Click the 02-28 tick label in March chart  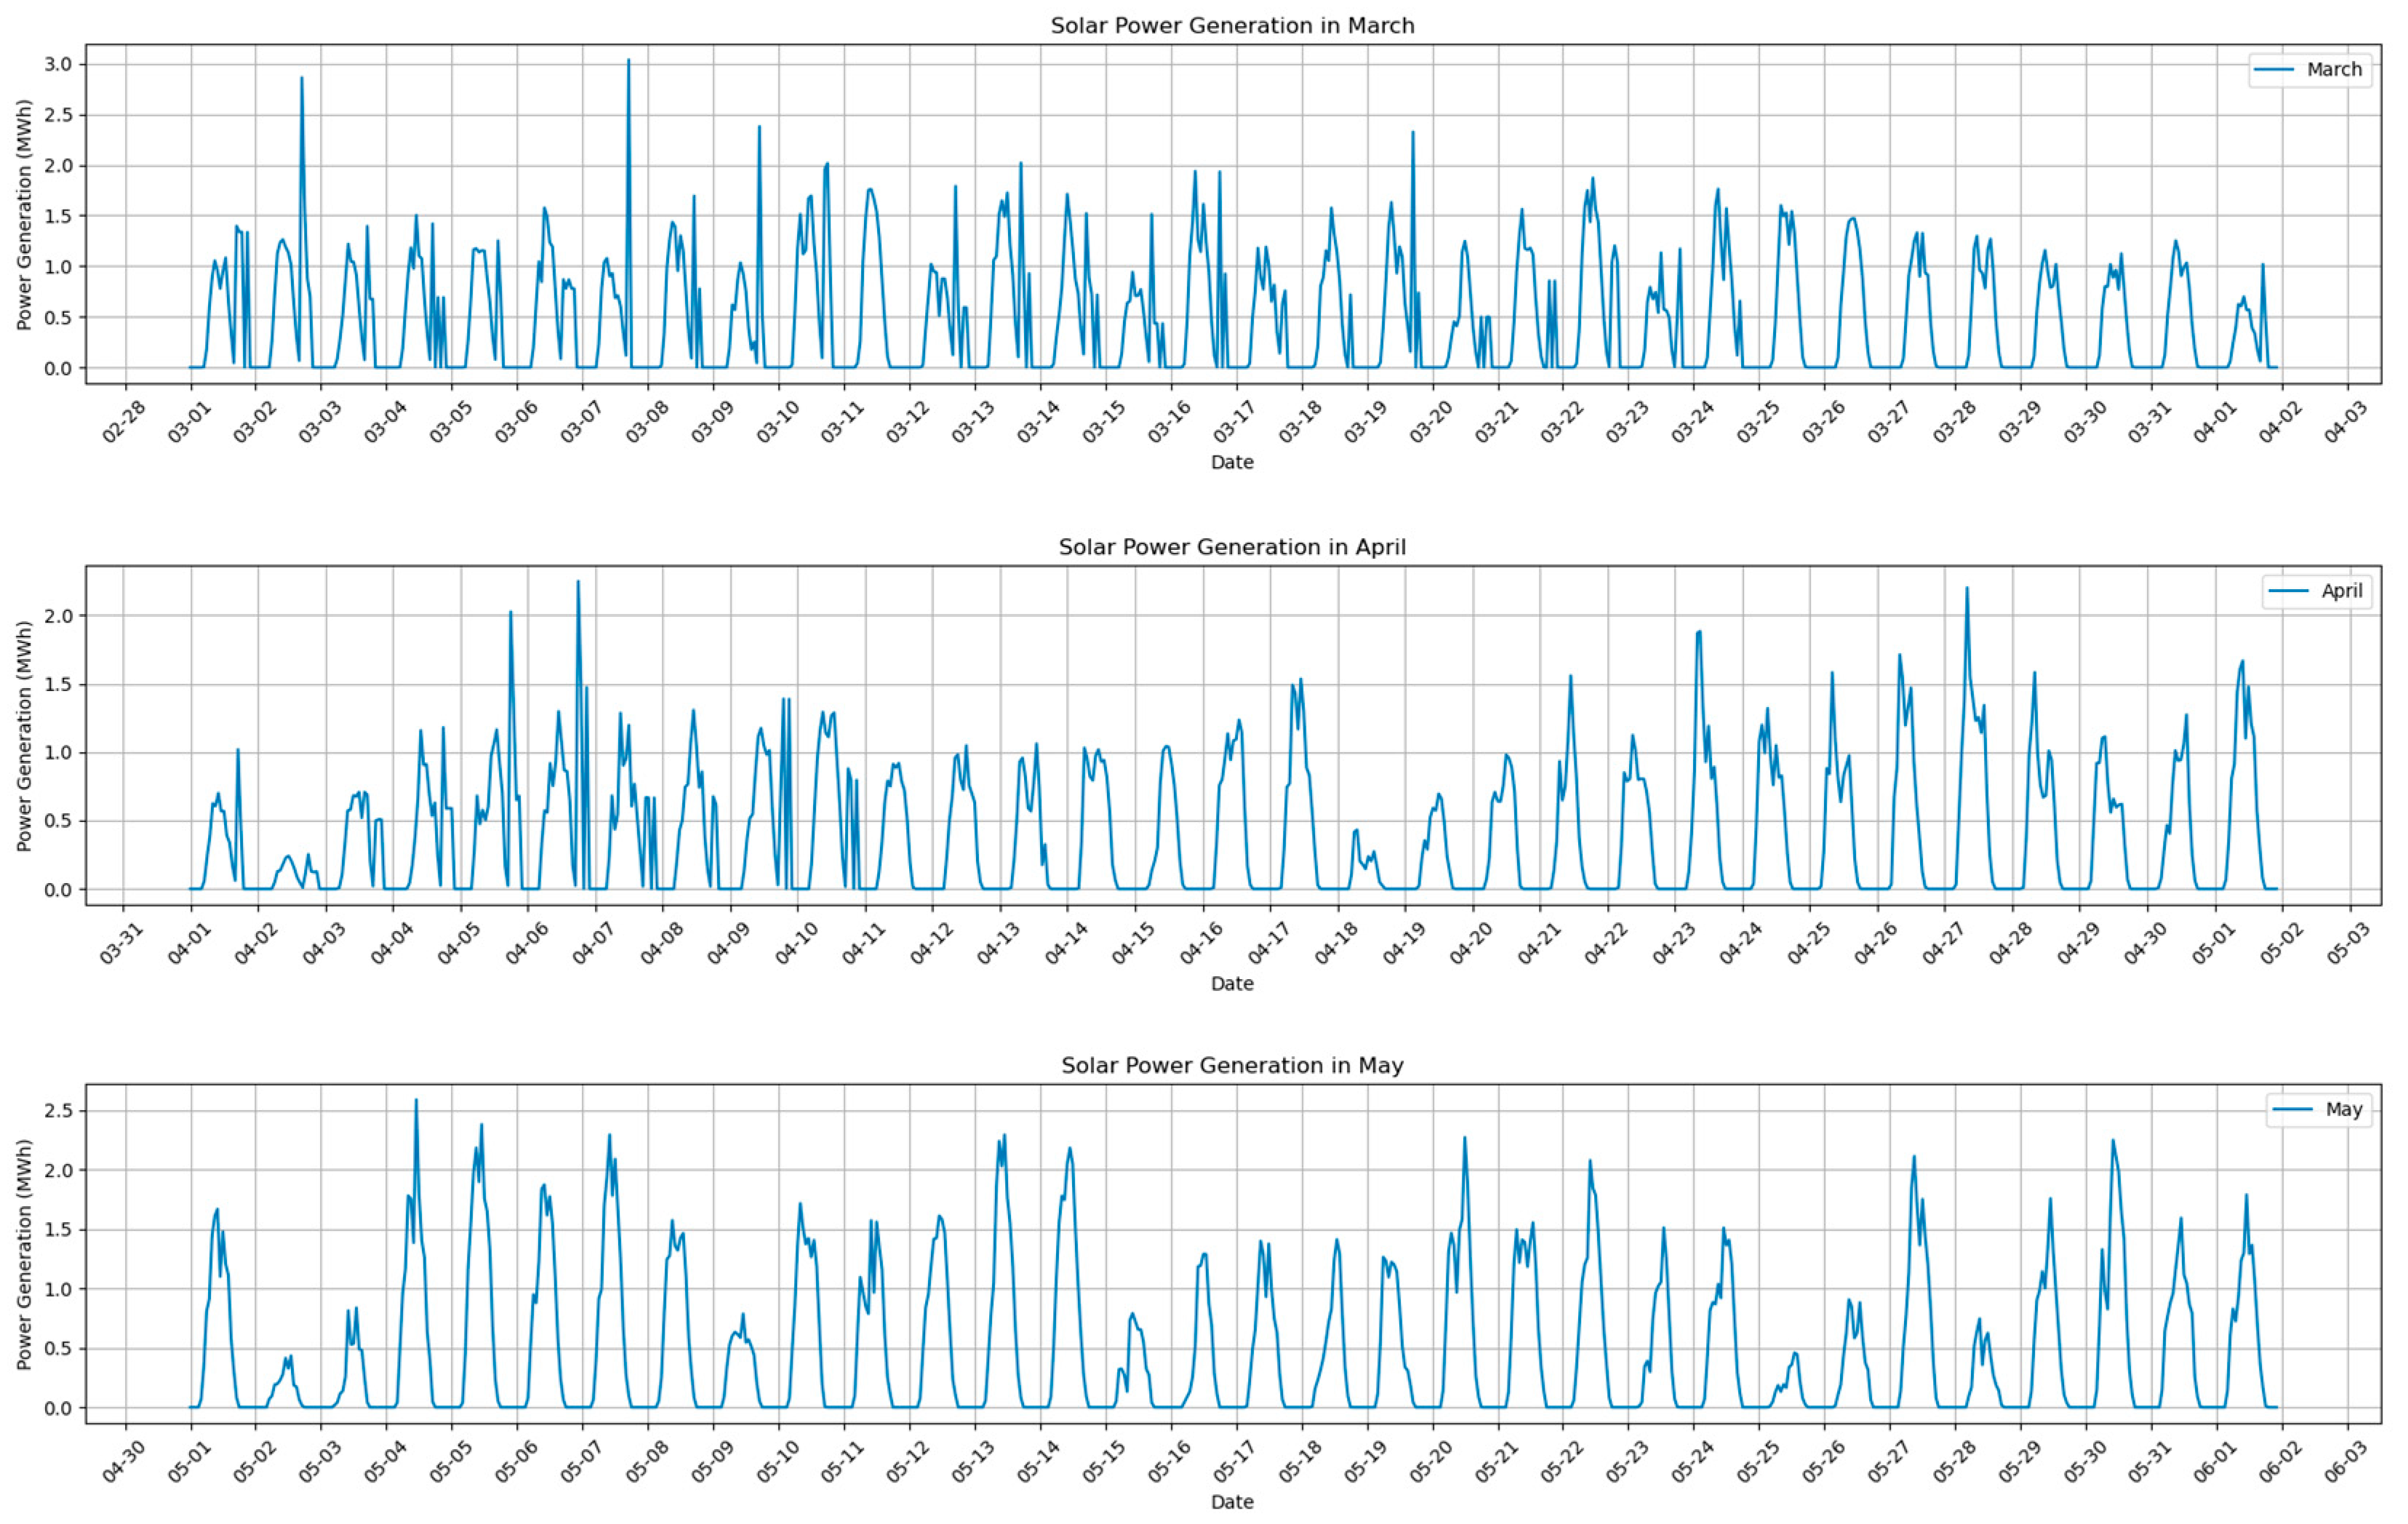point(123,422)
